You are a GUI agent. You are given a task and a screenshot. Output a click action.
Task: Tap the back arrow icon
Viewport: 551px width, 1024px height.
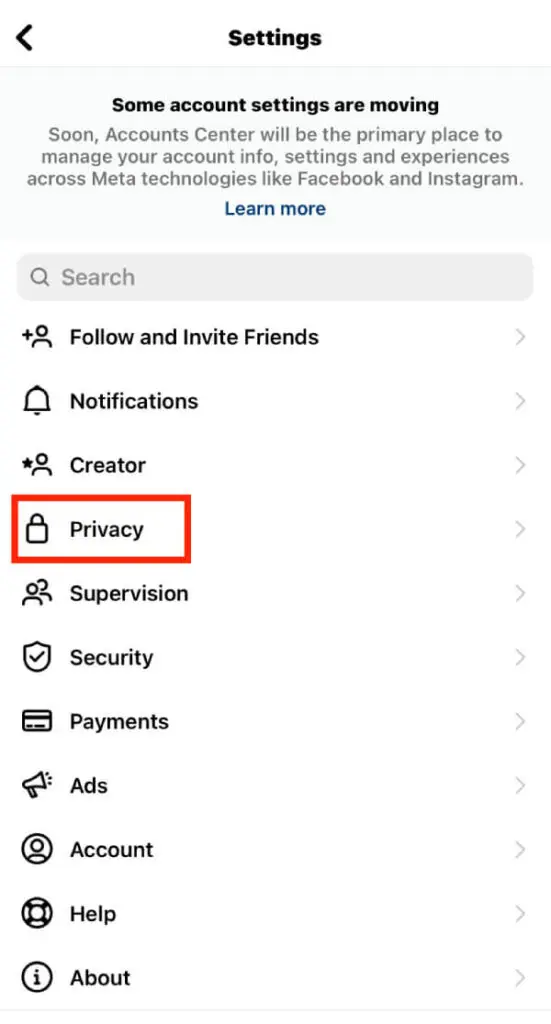coord(25,37)
